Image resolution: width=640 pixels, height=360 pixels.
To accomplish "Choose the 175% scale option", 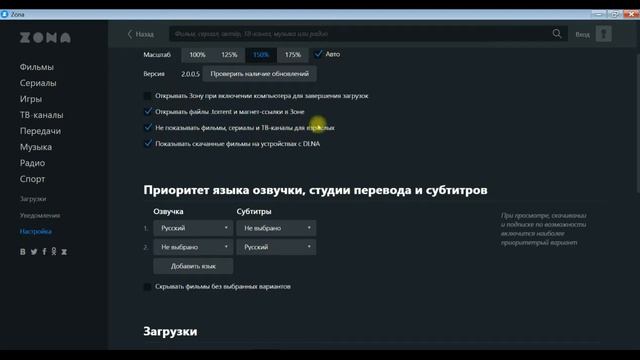I will coord(293,55).
